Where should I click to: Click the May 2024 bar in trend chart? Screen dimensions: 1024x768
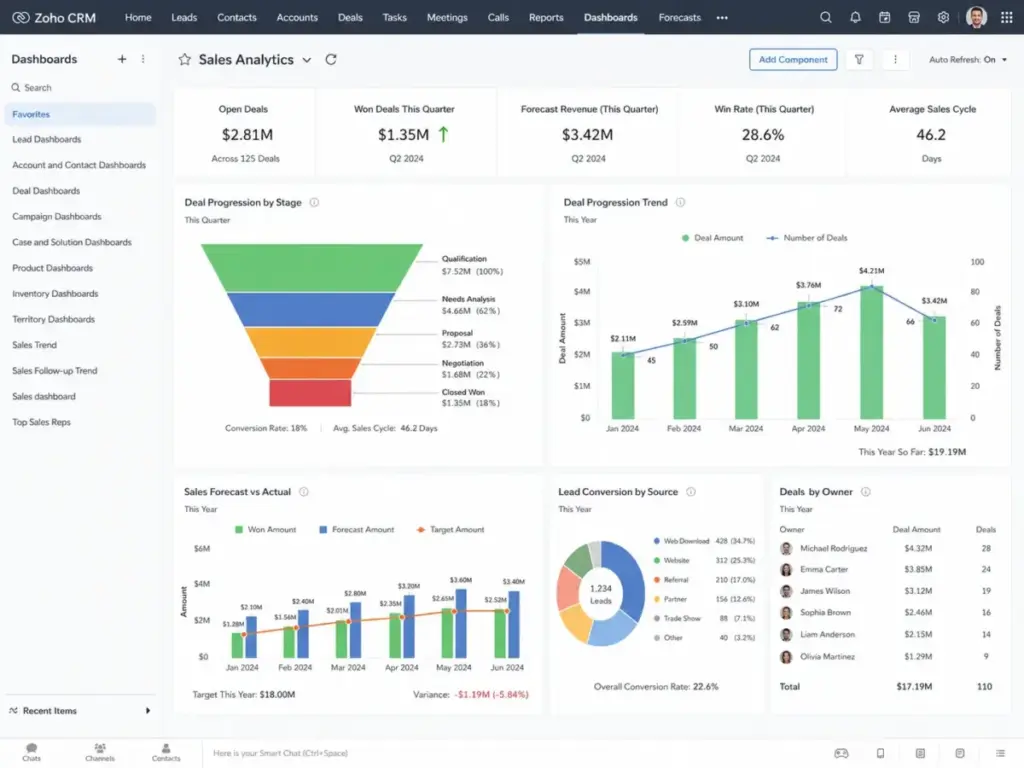[x=871, y=353]
